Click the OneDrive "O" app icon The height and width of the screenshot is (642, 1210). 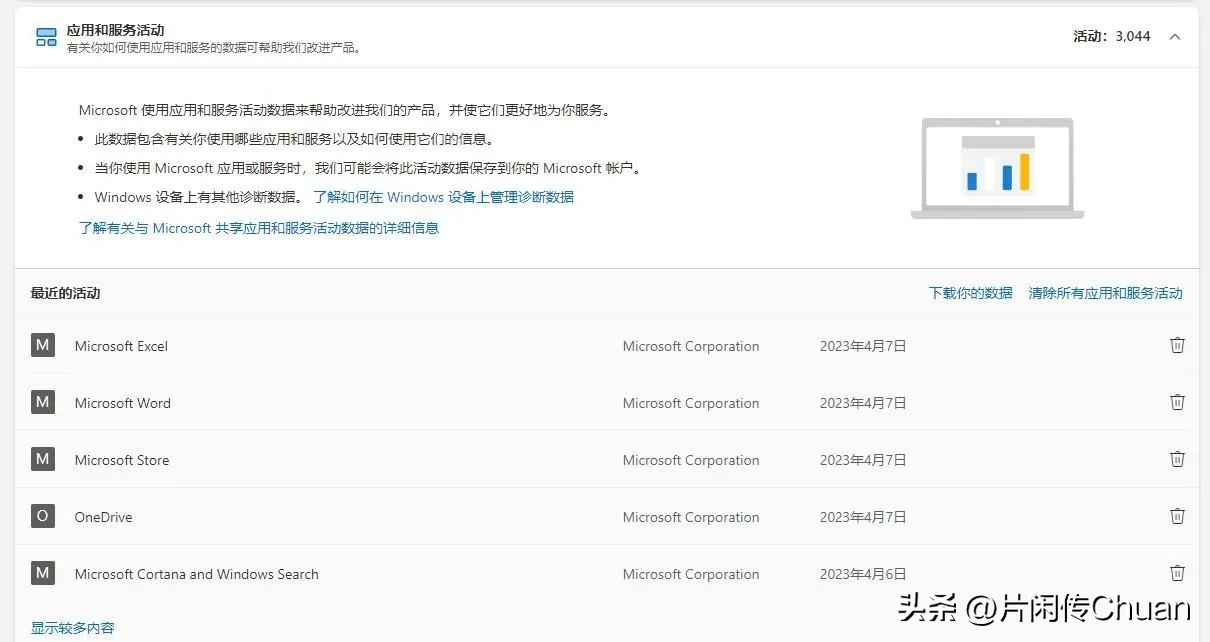coord(42,516)
